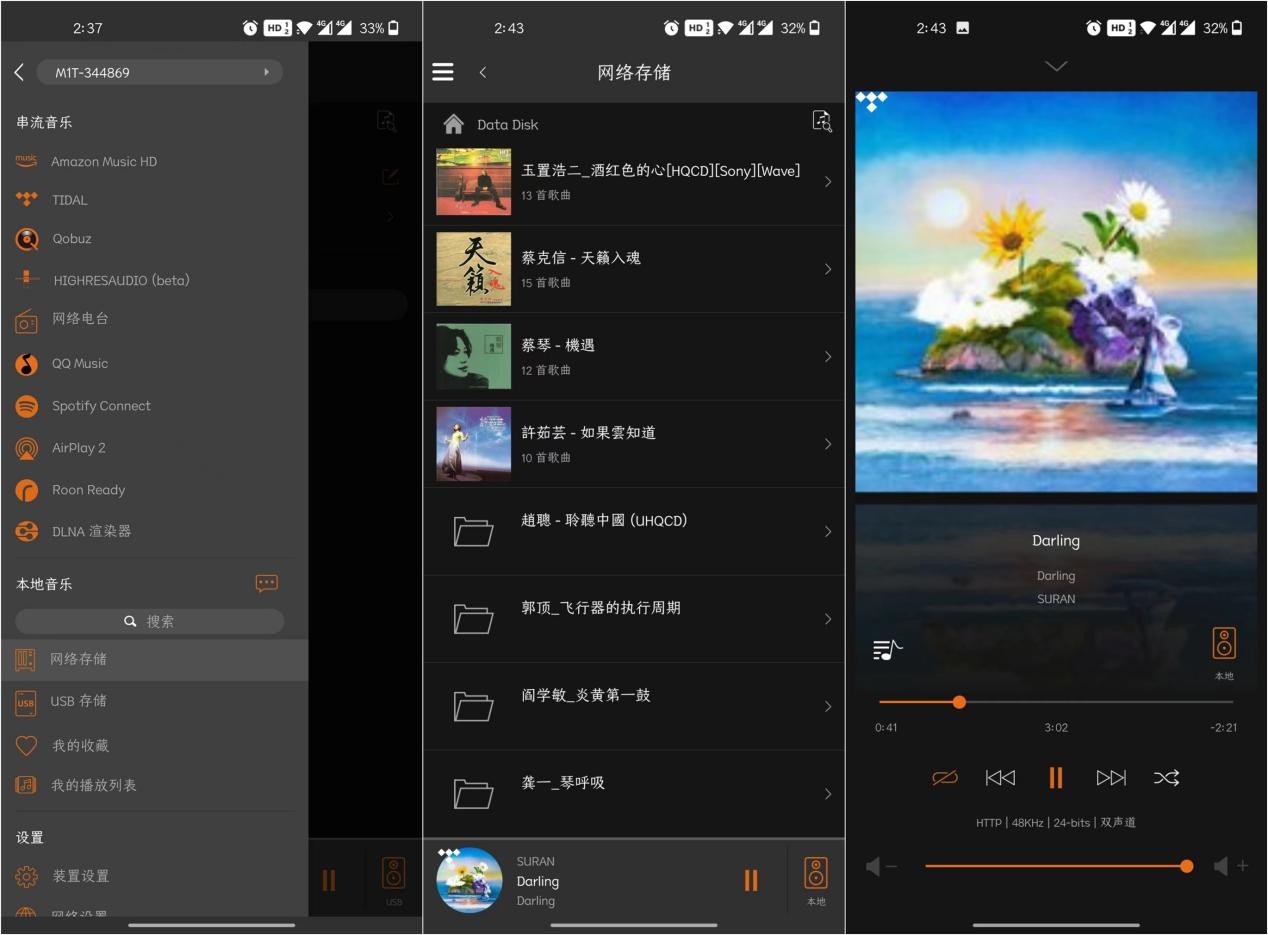Toggle shuffle playback mode
Screen dimensions: 1268x935
[x=1167, y=777]
